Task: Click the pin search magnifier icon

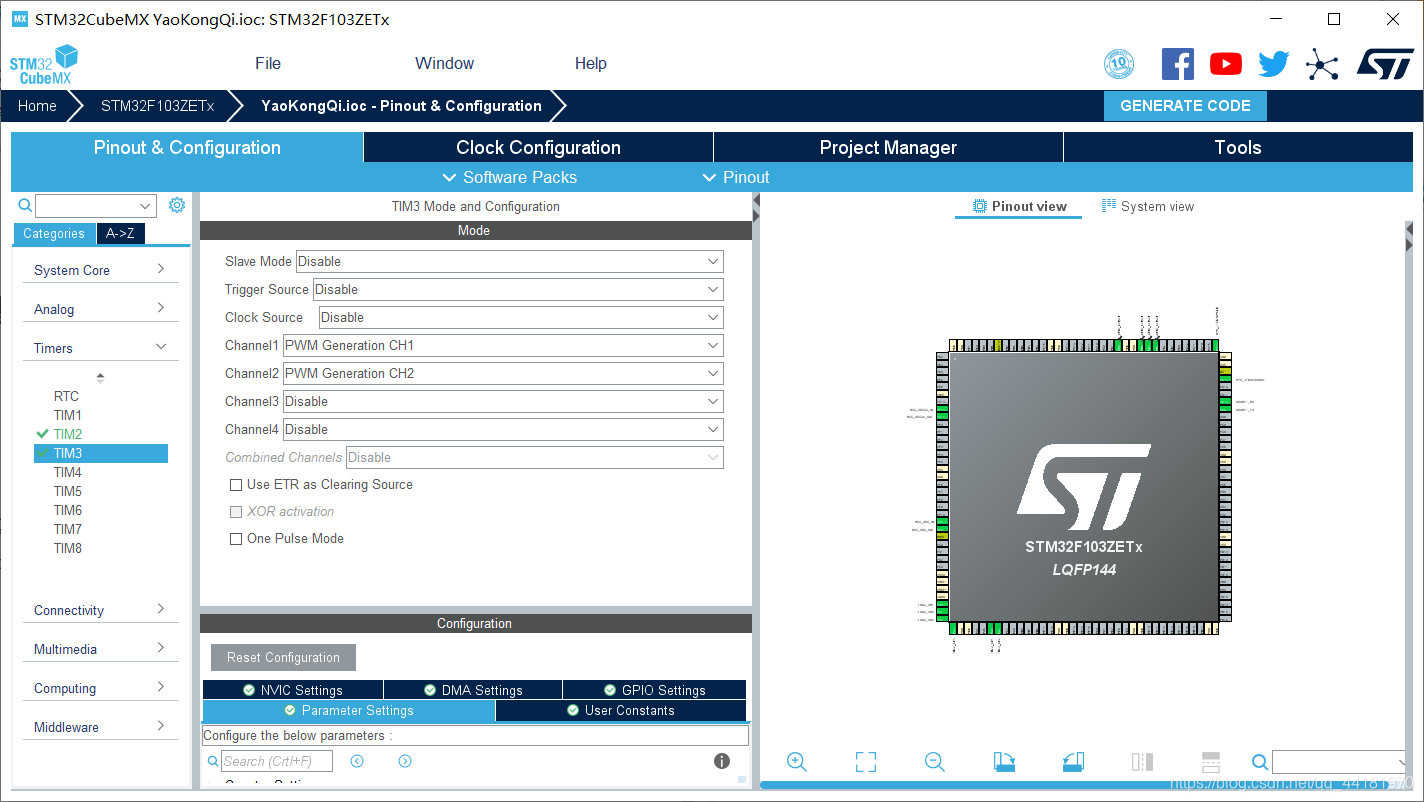Action: click(x=1260, y=762)
